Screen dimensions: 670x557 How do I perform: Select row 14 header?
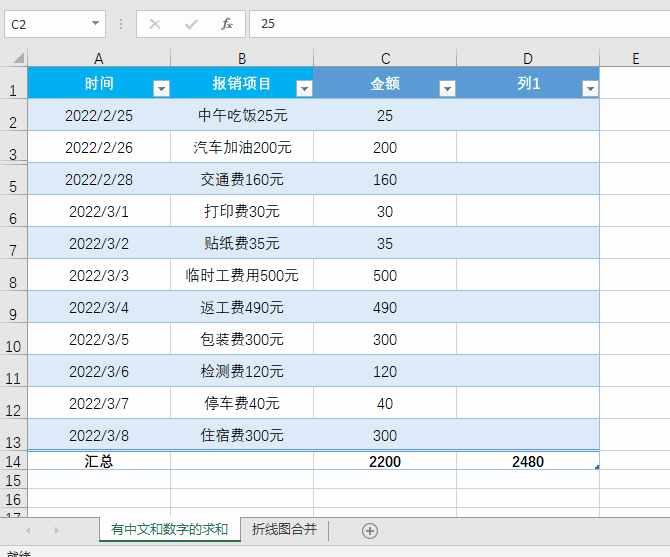point(13,460)
